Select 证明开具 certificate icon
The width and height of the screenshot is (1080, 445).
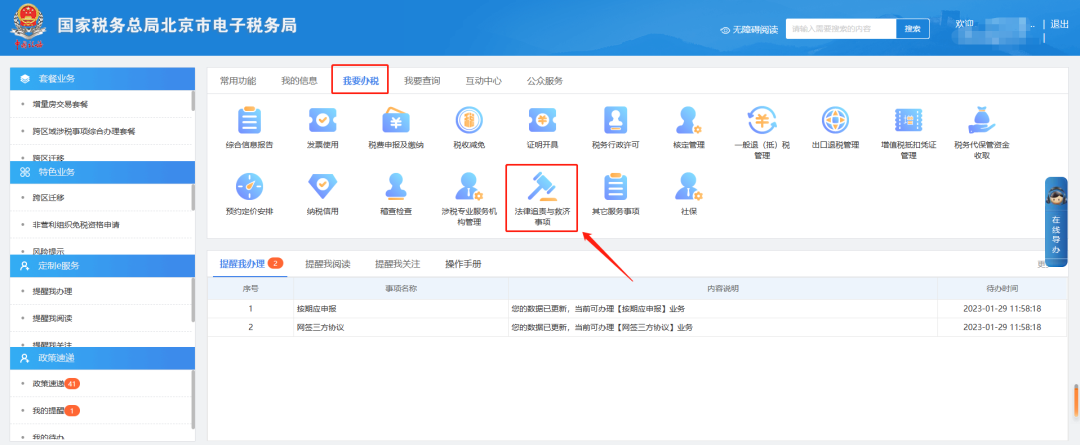[541, 122]
